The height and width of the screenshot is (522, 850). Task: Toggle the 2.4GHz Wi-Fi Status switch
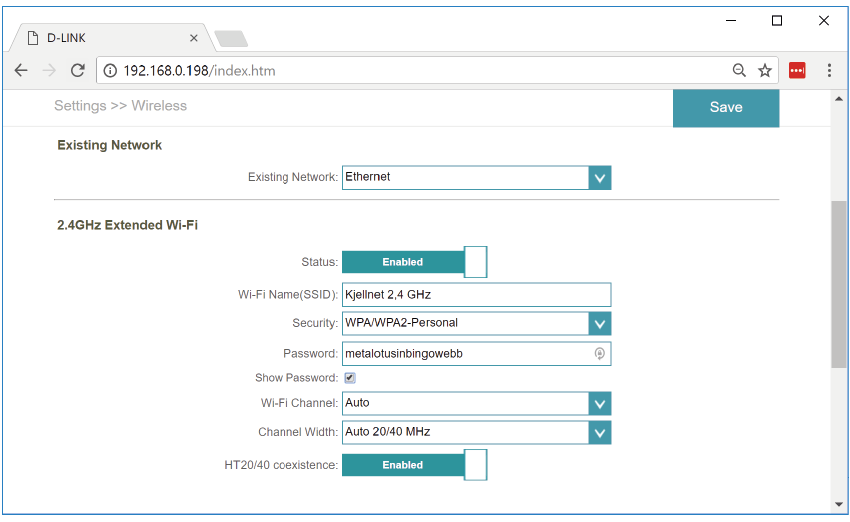414,262
